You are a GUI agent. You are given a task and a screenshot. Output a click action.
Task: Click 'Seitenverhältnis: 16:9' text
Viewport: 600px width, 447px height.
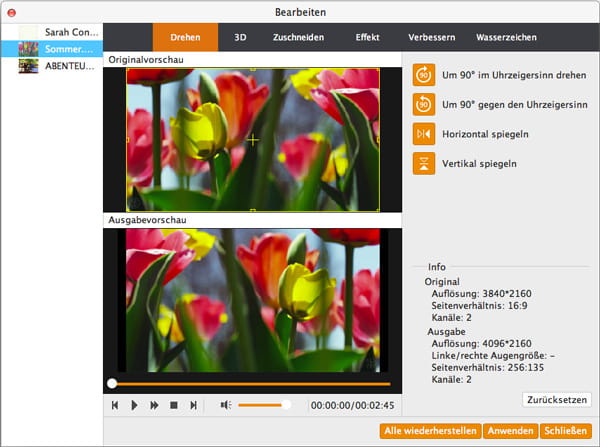(479, 305)
